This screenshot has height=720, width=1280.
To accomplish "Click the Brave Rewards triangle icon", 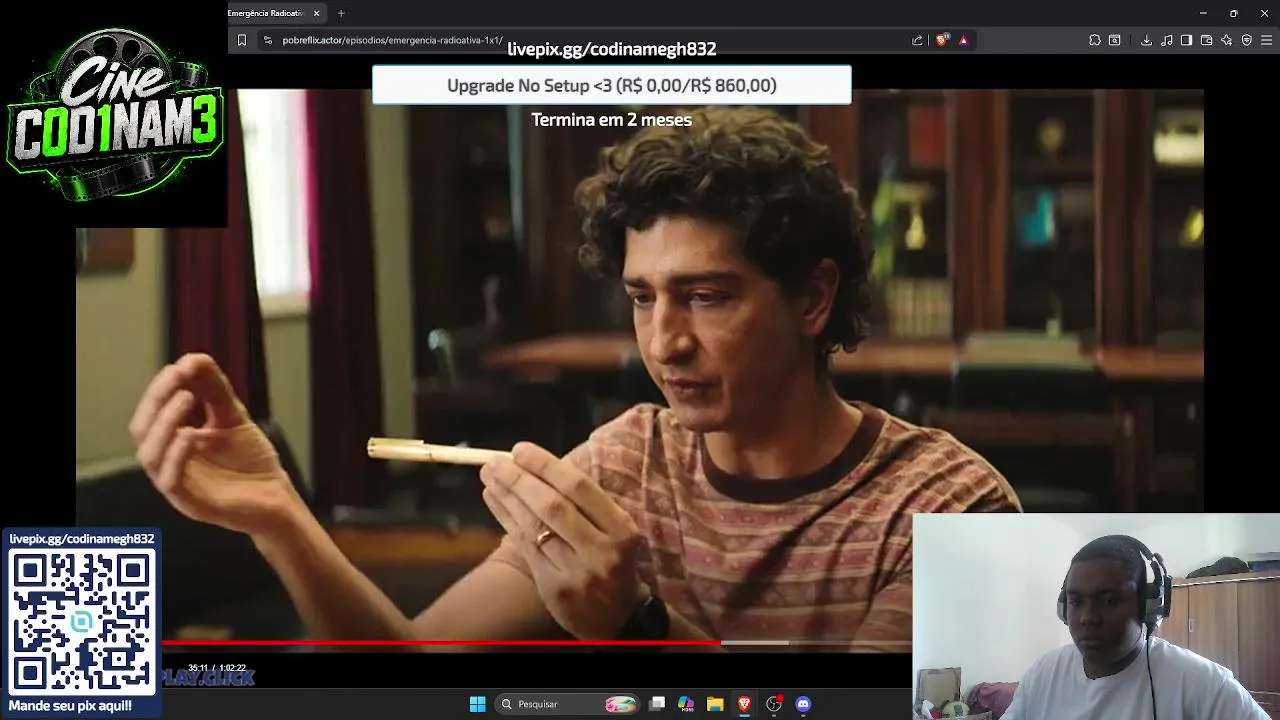I will (963, 40).
